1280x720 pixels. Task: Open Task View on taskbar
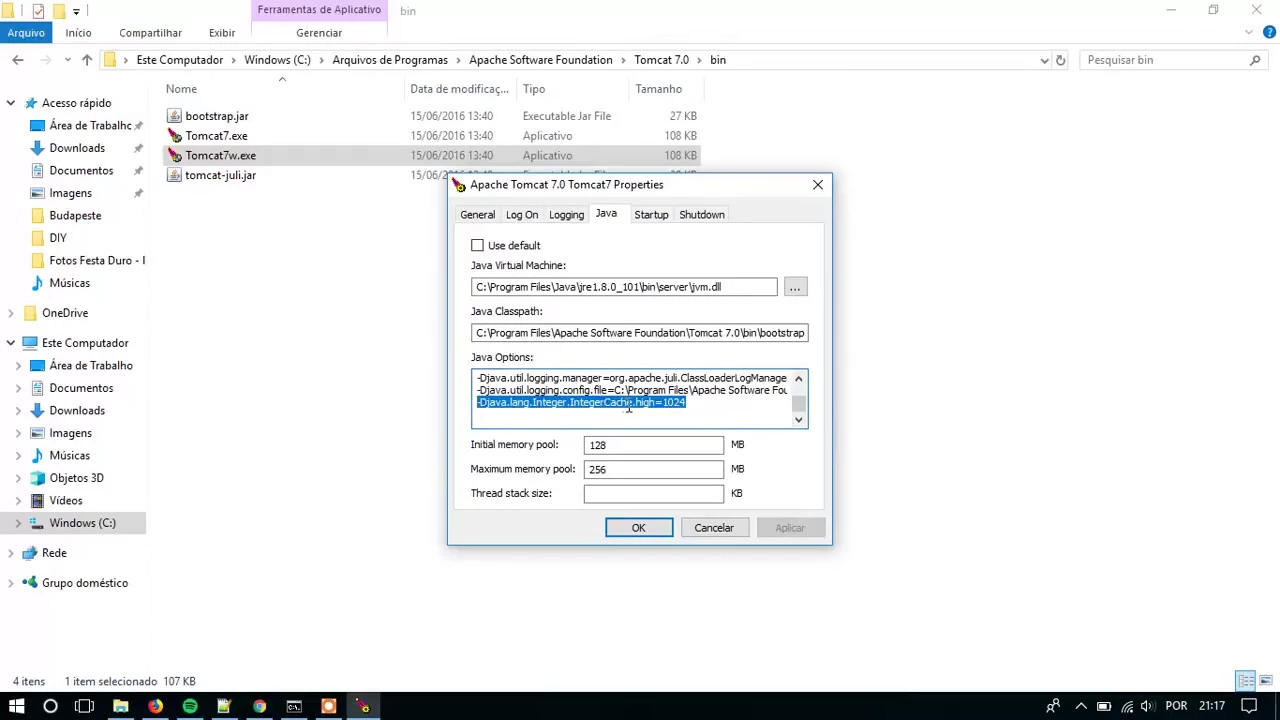tap(84, 706)
